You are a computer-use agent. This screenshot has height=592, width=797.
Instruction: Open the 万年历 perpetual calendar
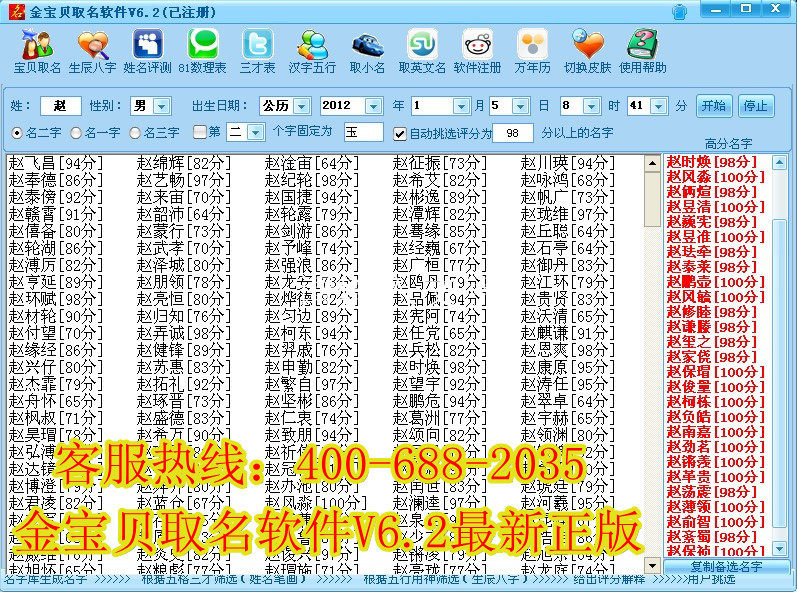[532, 52]
